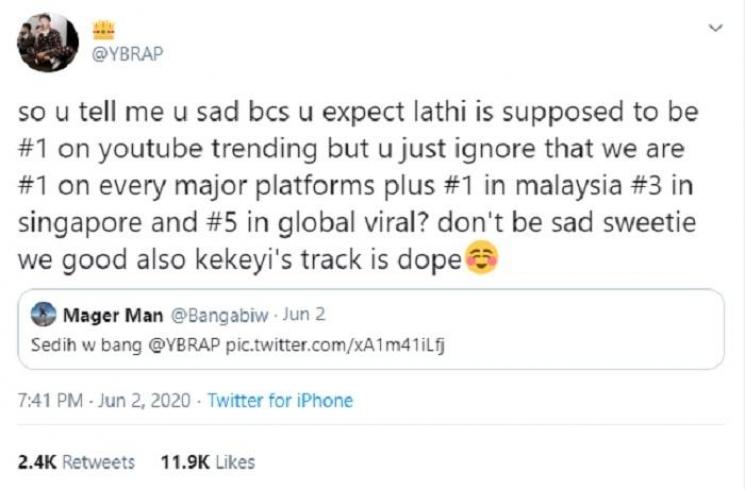The width and height of the screenshot is (745, 489).
Task: Click the tweet author's profile avatar
Action: [x=49, y=42]
